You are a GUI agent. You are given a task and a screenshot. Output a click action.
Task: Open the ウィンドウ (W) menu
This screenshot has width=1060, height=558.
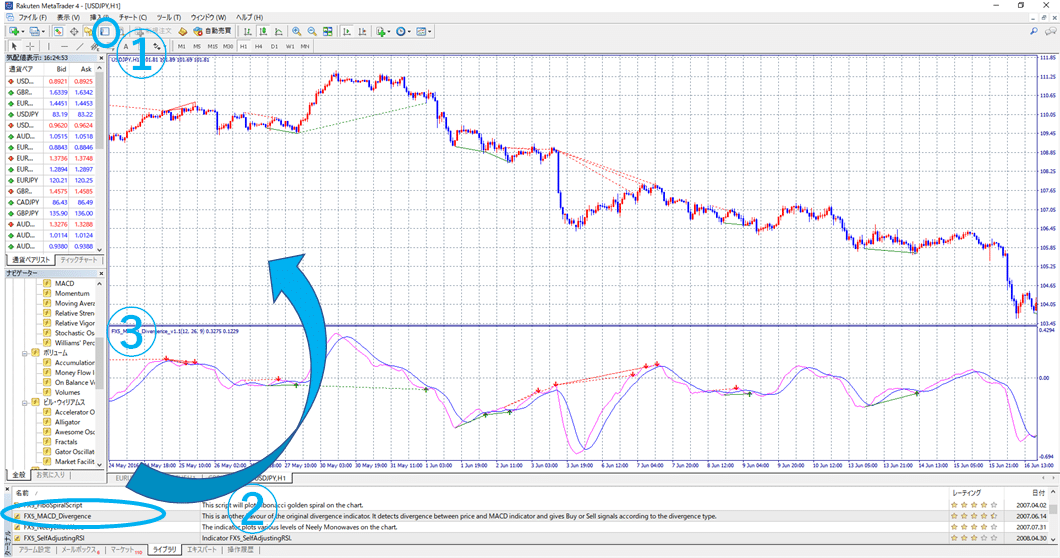coord(208,18)
